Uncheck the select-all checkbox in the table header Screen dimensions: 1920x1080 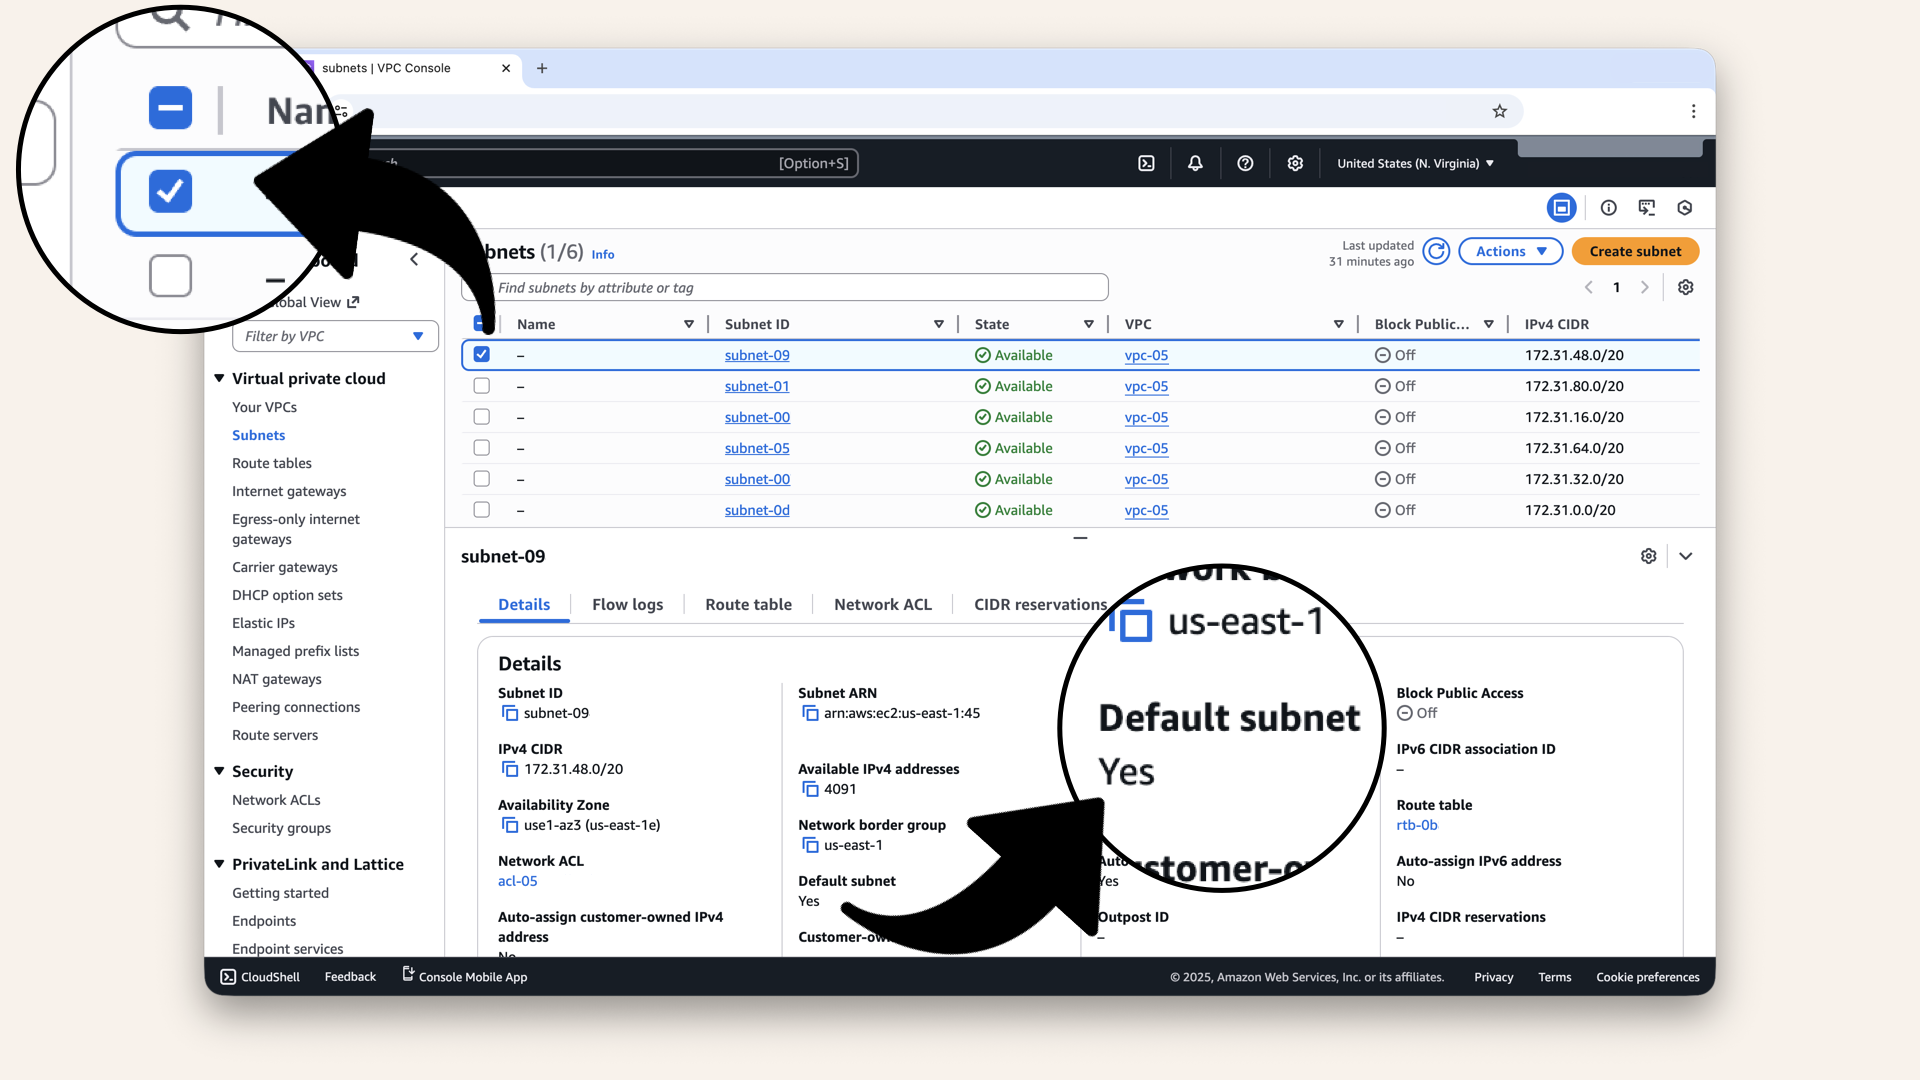coord(481,323)
